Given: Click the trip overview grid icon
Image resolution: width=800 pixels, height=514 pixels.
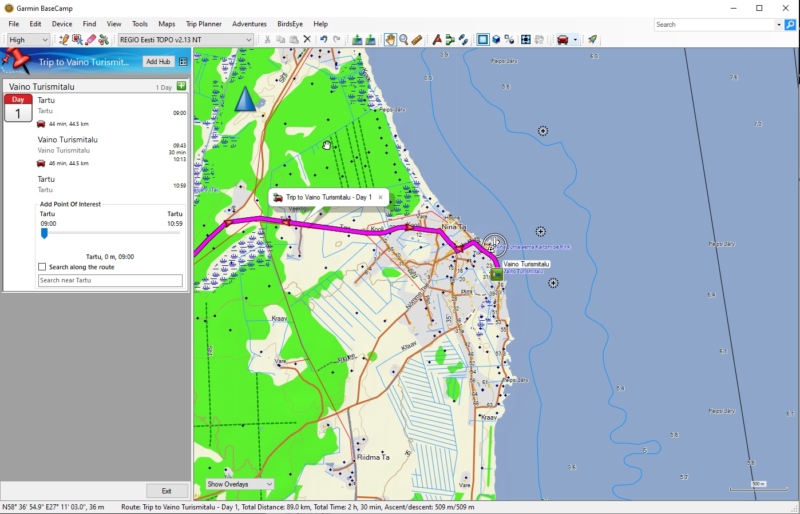Looking at the screenshot, I should (183, 62).
